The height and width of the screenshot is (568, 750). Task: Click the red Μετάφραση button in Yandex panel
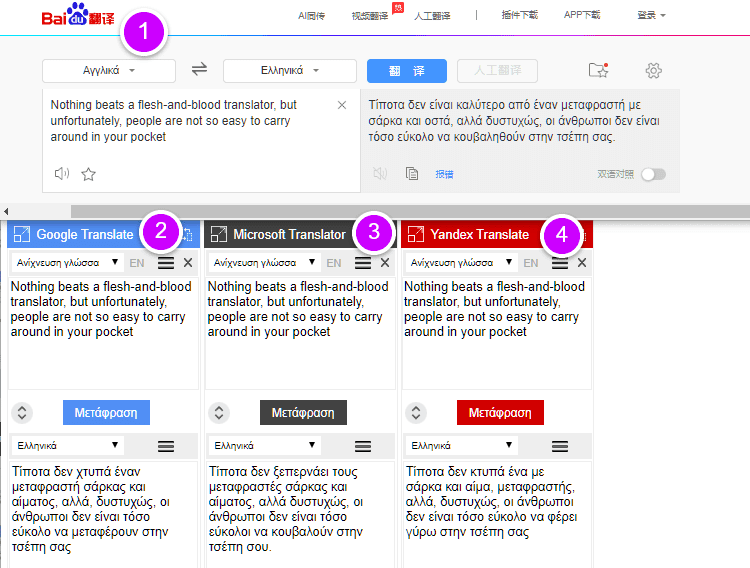point(500,412)
